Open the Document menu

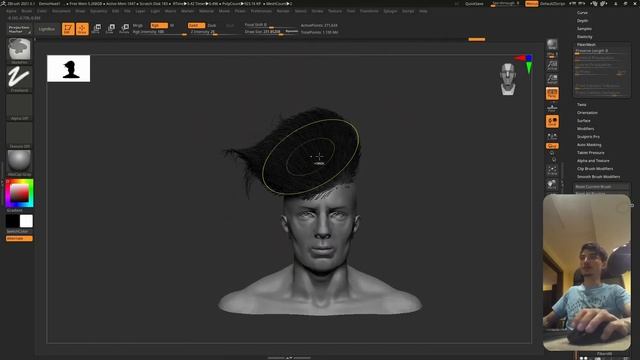pos(61,11)
